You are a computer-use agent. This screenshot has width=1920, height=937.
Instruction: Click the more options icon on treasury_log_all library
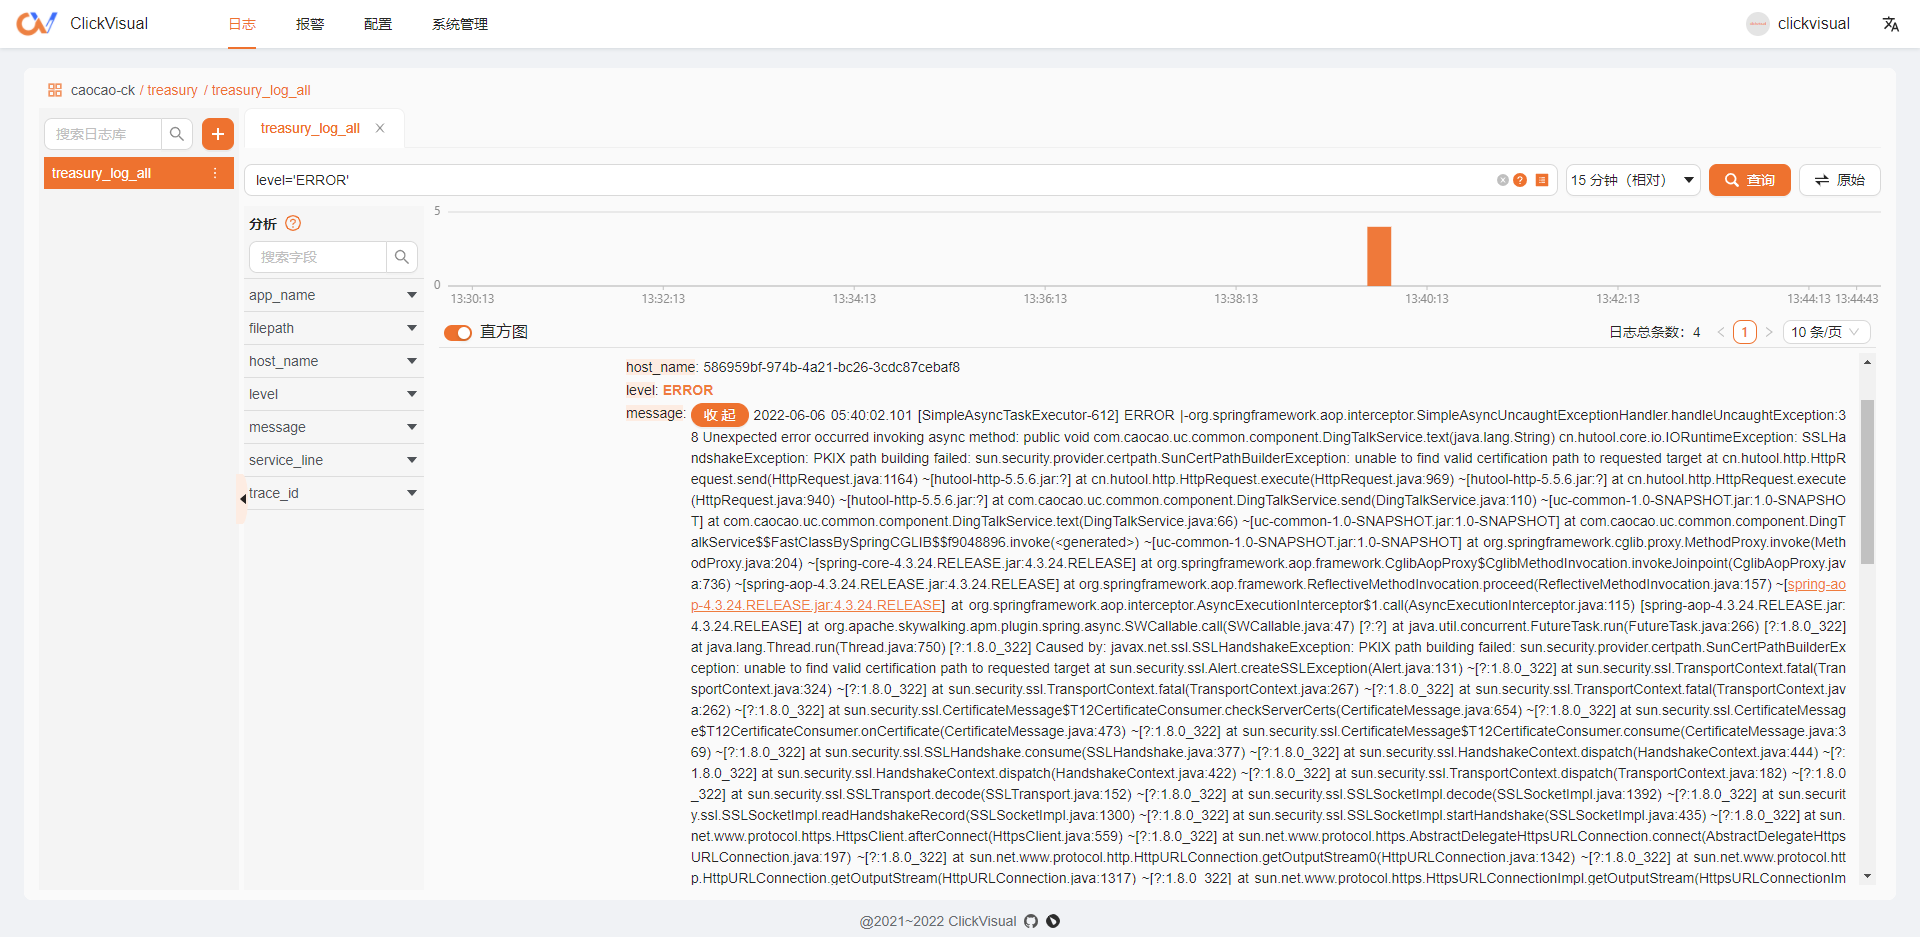[215, 173]
